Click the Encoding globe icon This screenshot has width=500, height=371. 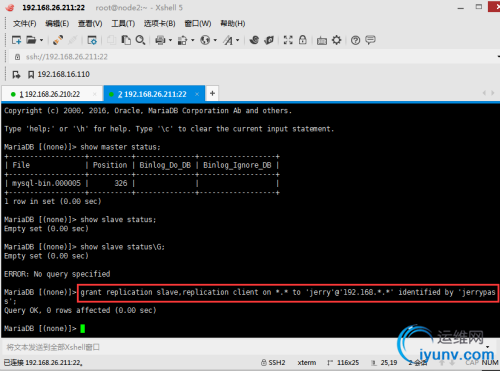205,40
